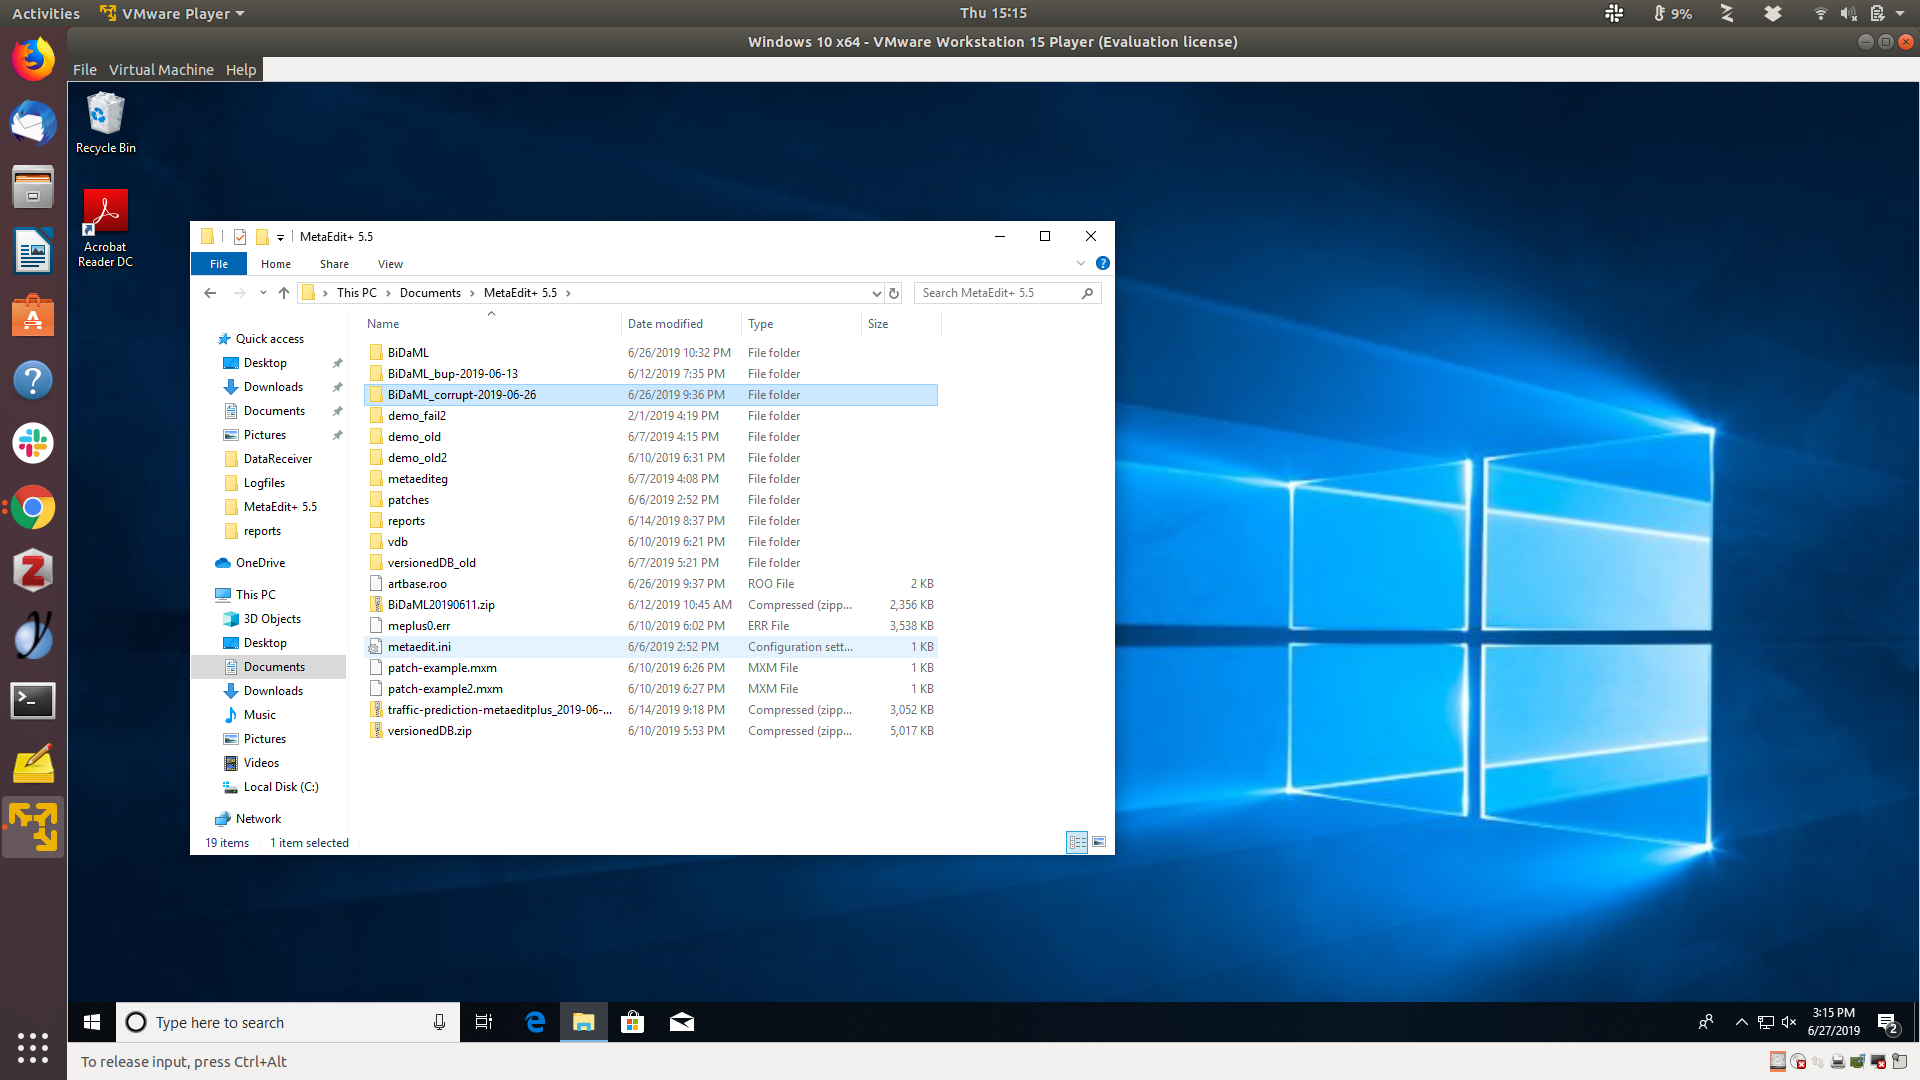Open Microsoft Edge from the taskbar

point(535,1022)
